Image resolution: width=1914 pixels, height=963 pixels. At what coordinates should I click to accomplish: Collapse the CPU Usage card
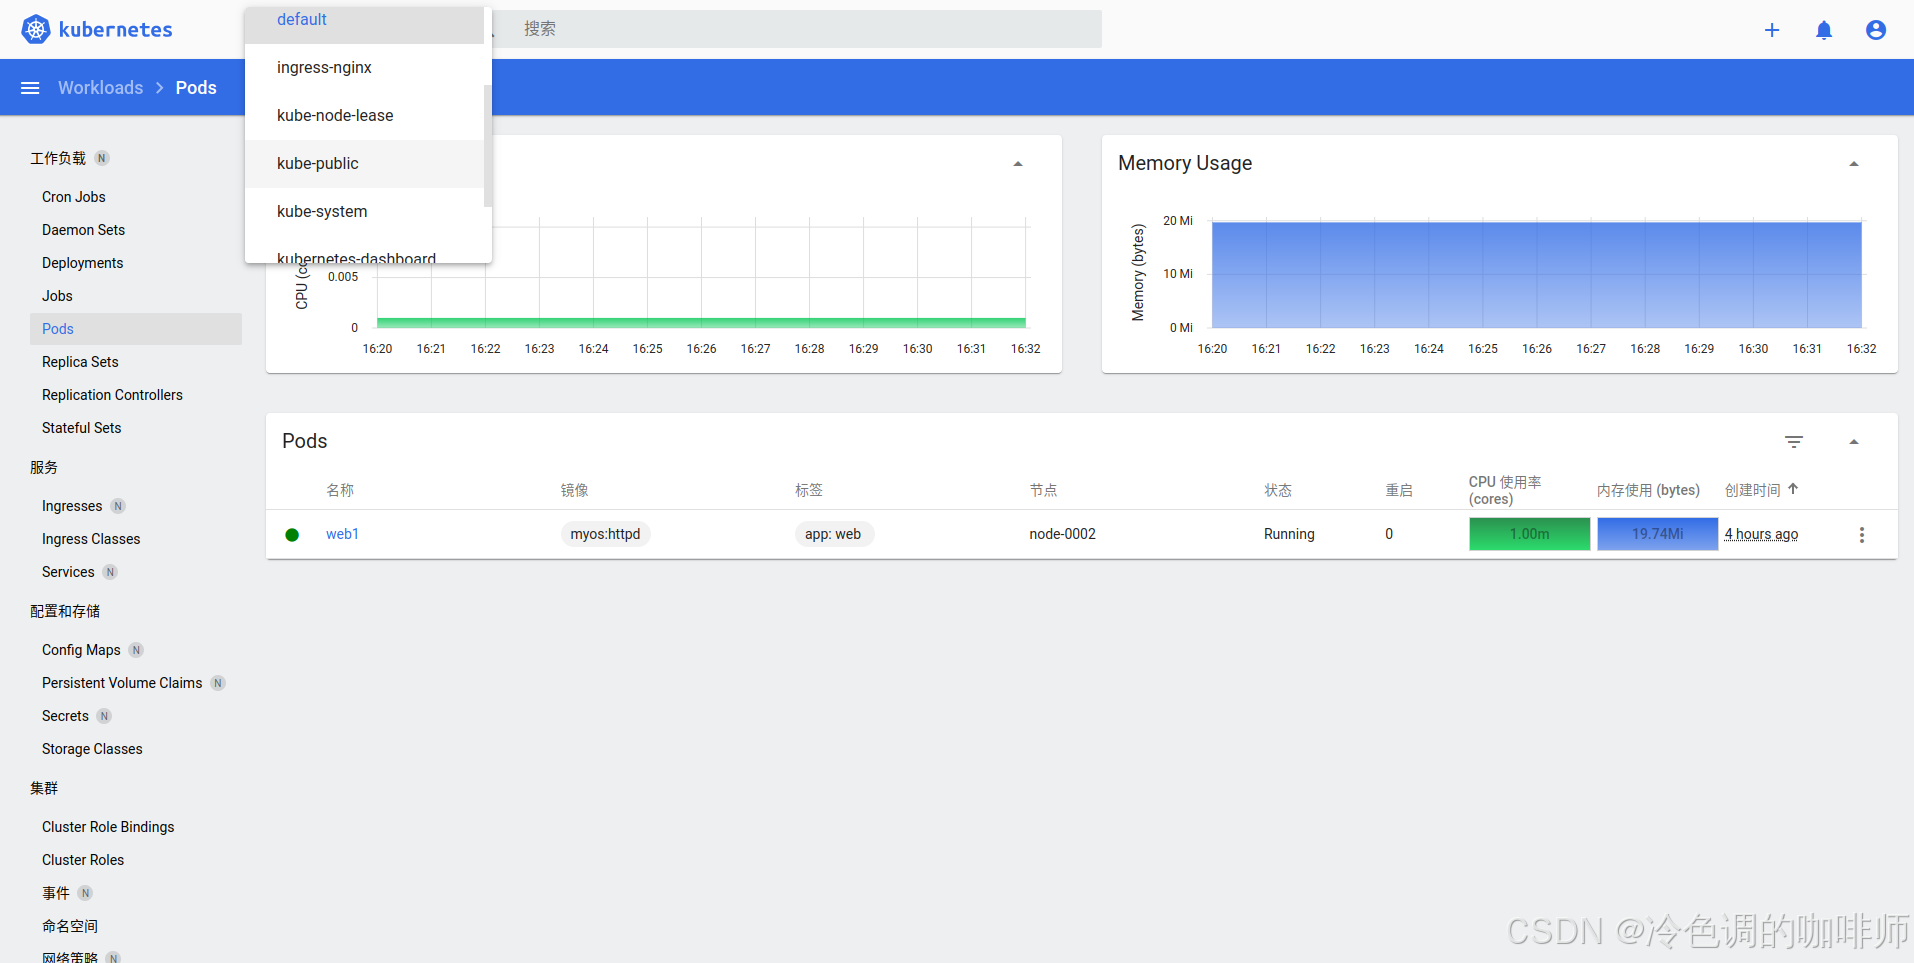point(1018,164)
